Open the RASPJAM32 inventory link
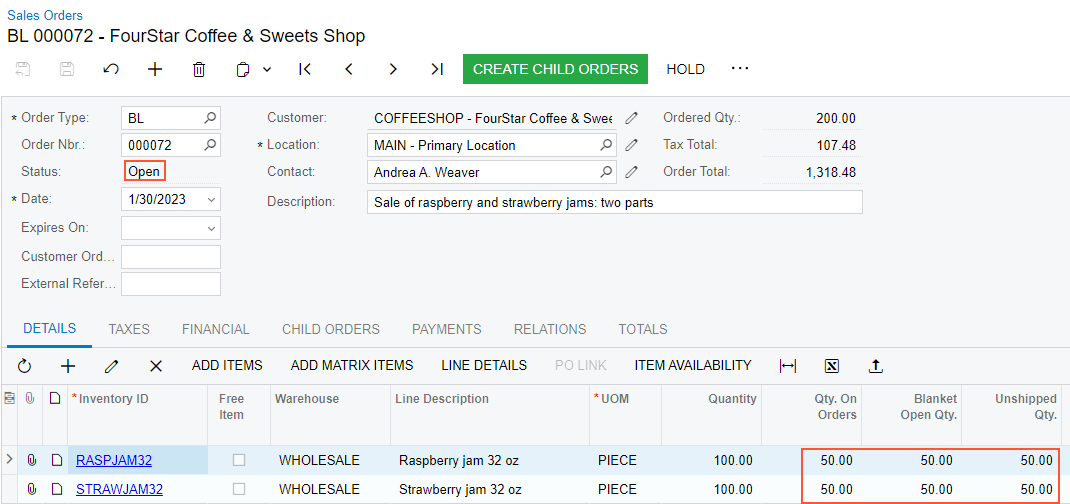Image resolution: width=1070 pixels, height=504 pixels. (114, 460)
